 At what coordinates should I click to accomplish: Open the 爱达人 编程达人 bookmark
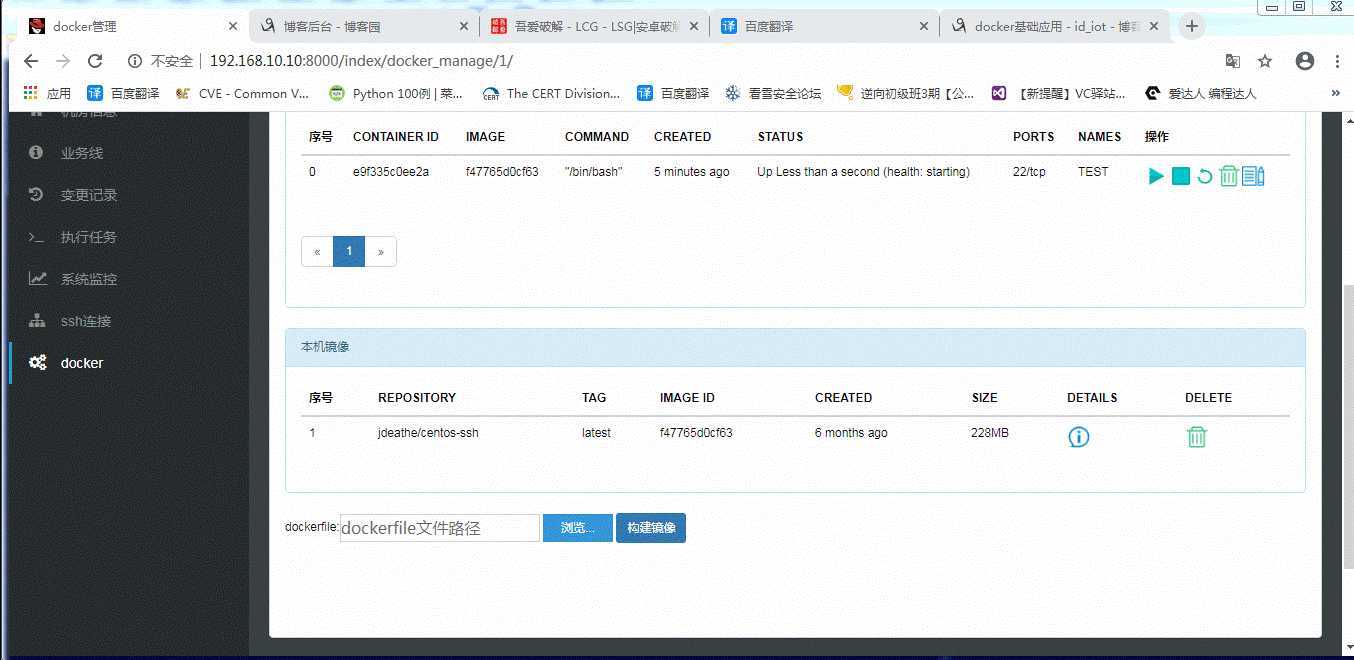point(1200,93)
